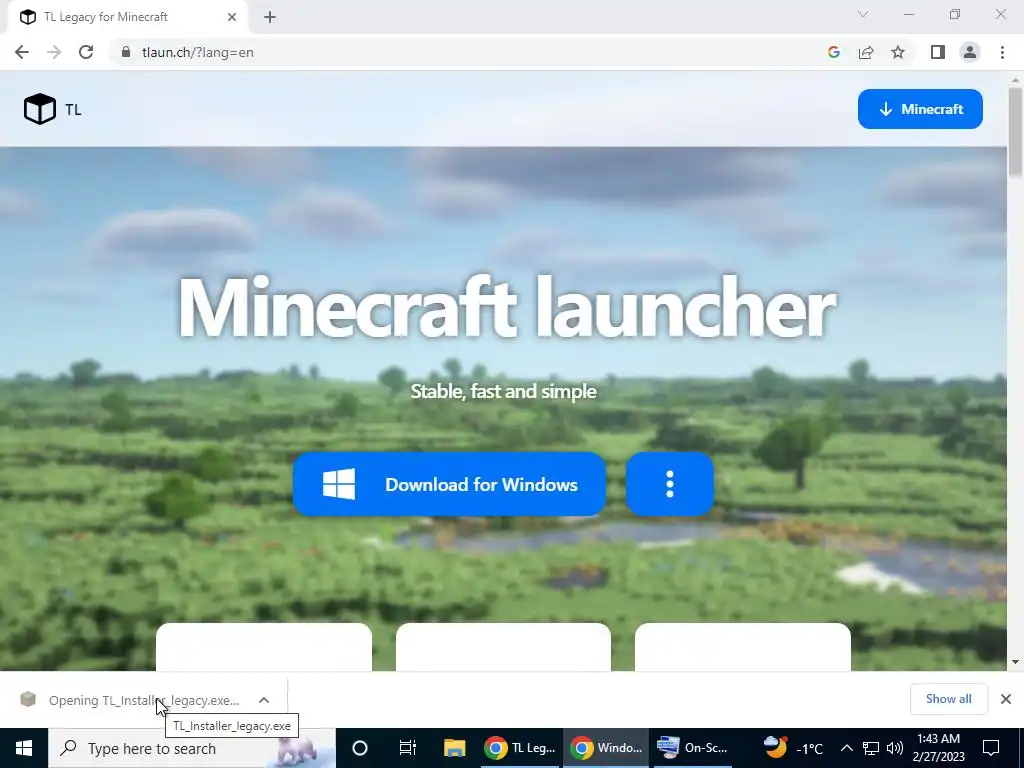
Task: Click the weather -1°C widget
Action: 793,748
